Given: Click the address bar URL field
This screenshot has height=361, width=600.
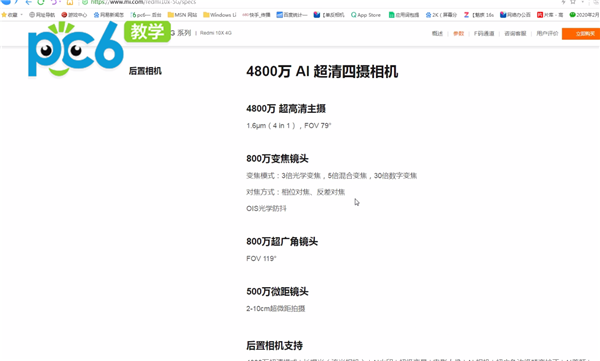Looking at the screenshot, I should point(306,2).
